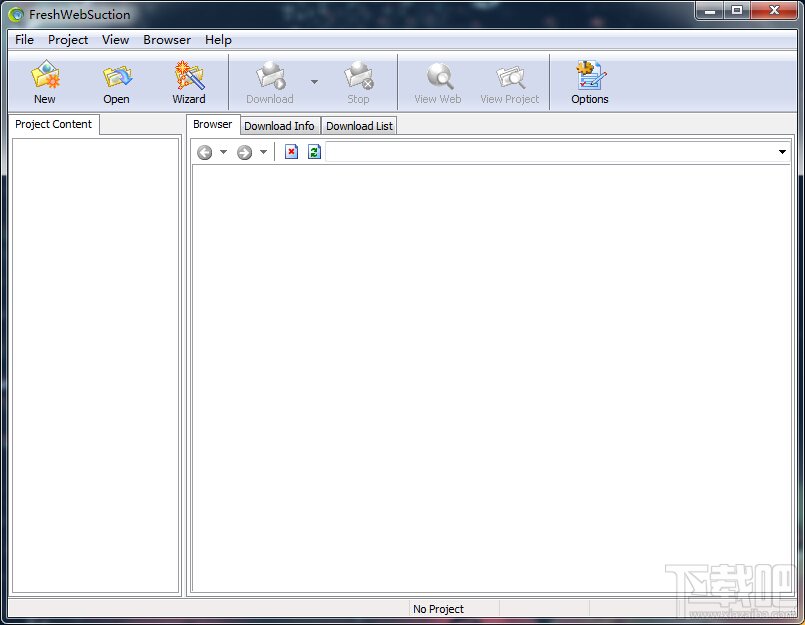
Task: Switch to the Download List tab
Action: 359,126
